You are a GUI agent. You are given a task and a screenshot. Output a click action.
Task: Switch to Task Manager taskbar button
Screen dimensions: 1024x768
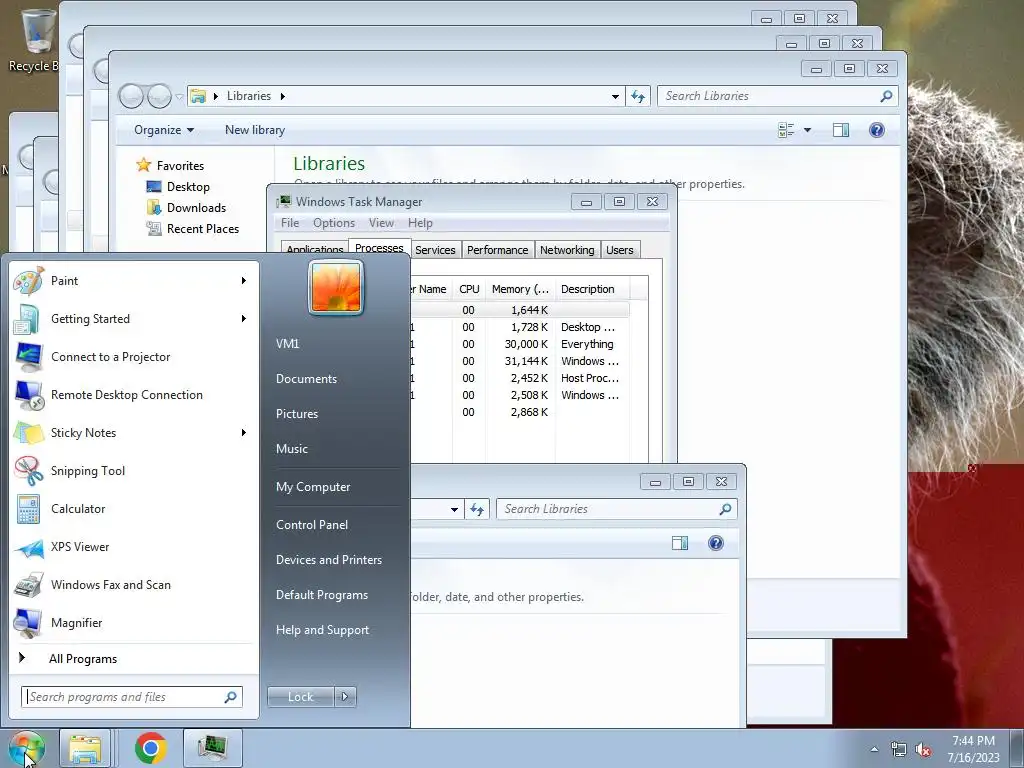coord(213,748)
